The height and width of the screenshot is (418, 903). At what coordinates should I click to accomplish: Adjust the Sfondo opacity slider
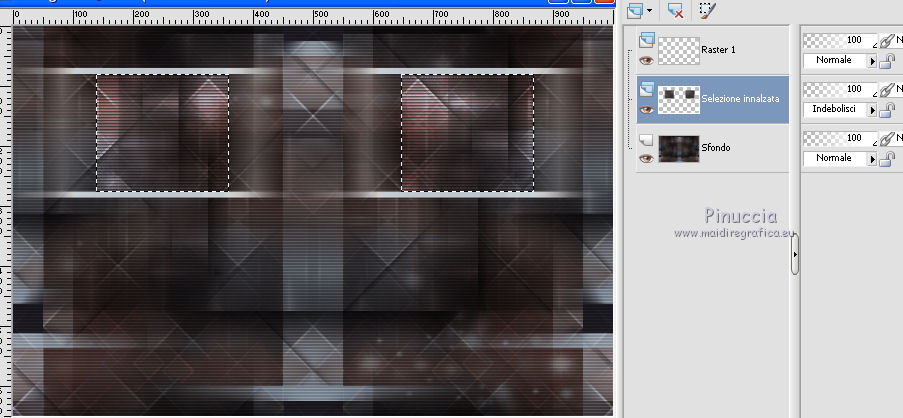pyautogui.click(x=840, y=138)
